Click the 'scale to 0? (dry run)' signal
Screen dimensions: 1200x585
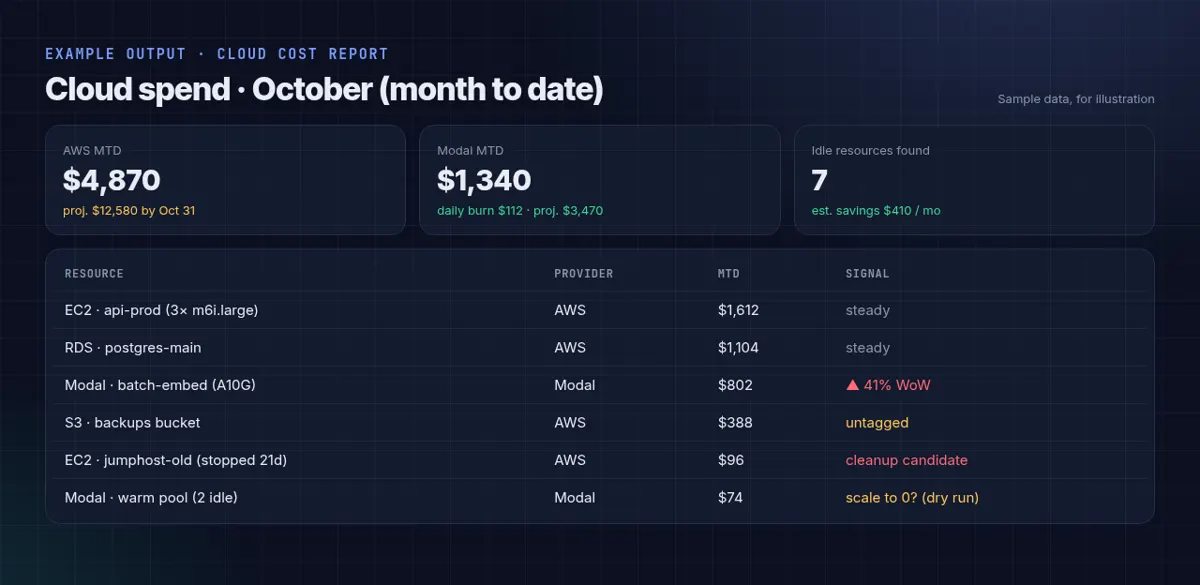[x=912, y=498]
